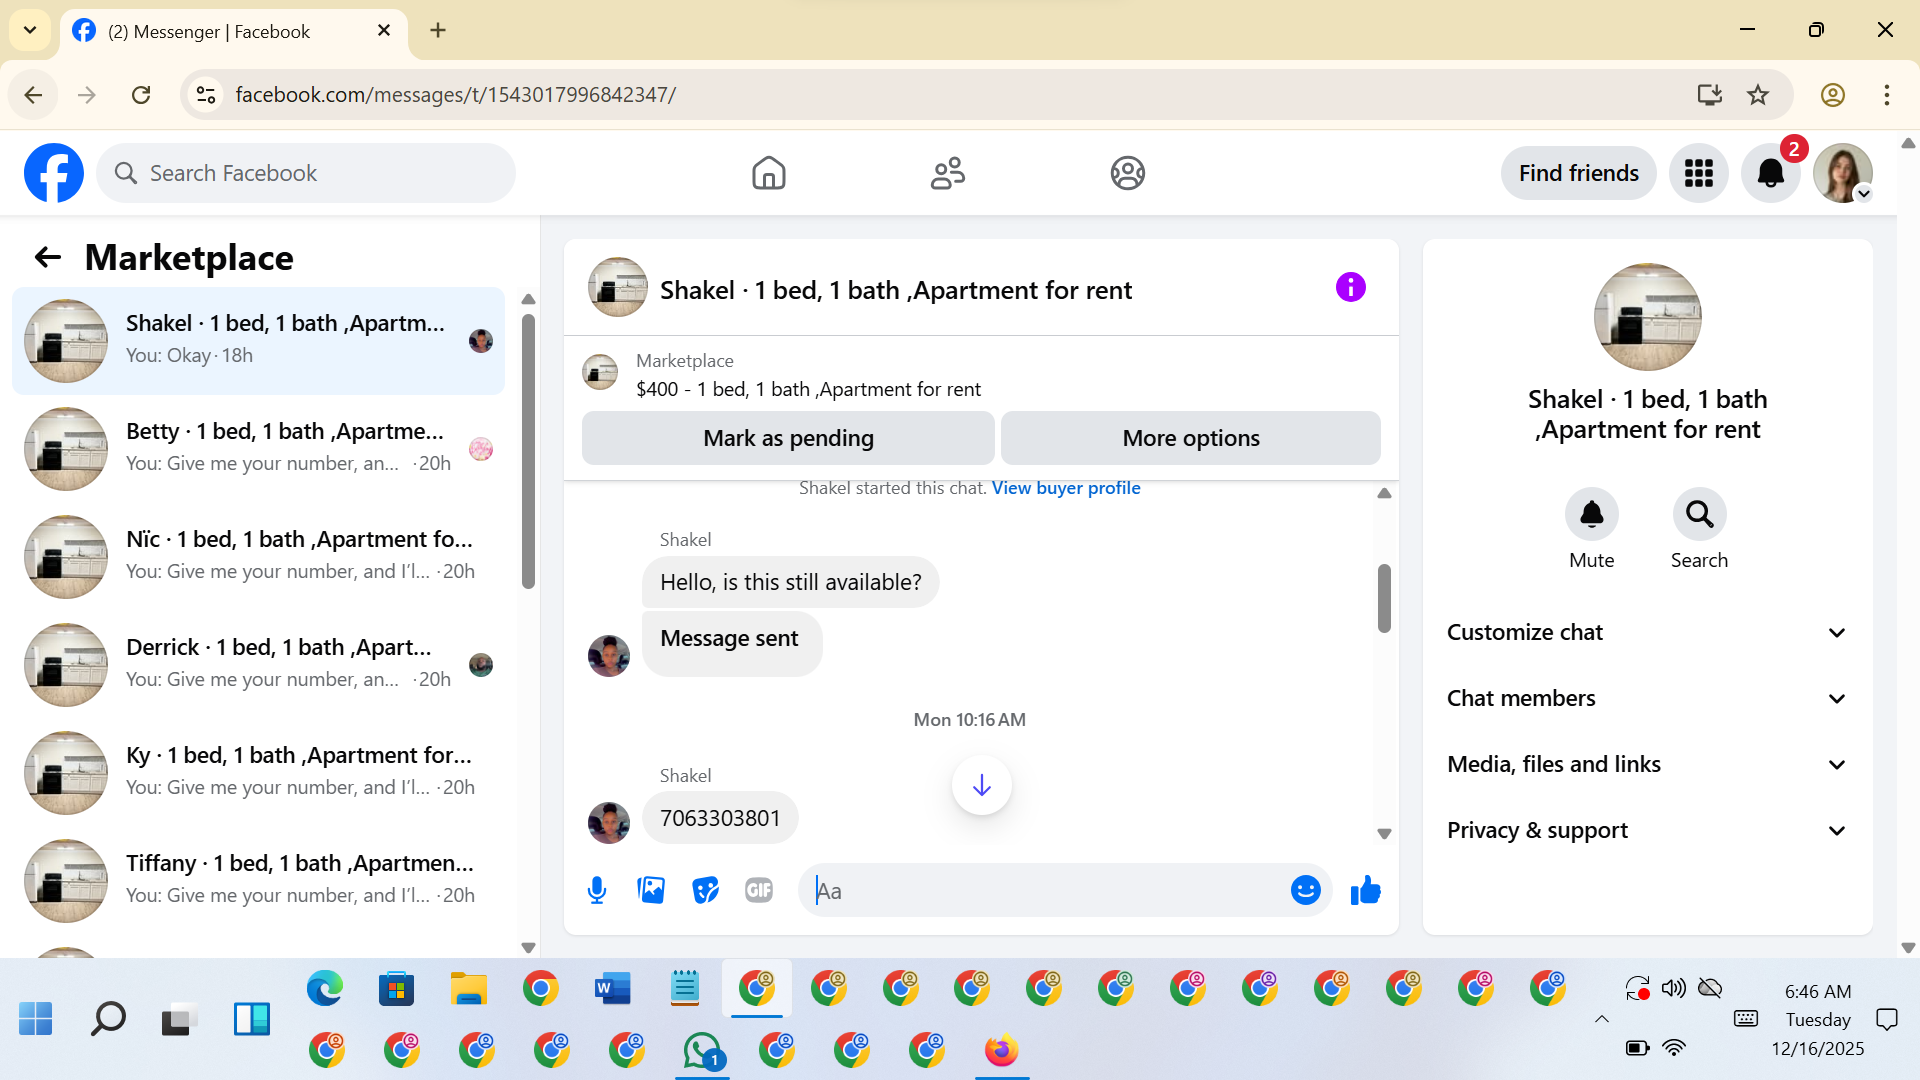Go back from Marketplace chats list
The width and height of the screenshot is (1920, 1080).
(x=47, y=258)
